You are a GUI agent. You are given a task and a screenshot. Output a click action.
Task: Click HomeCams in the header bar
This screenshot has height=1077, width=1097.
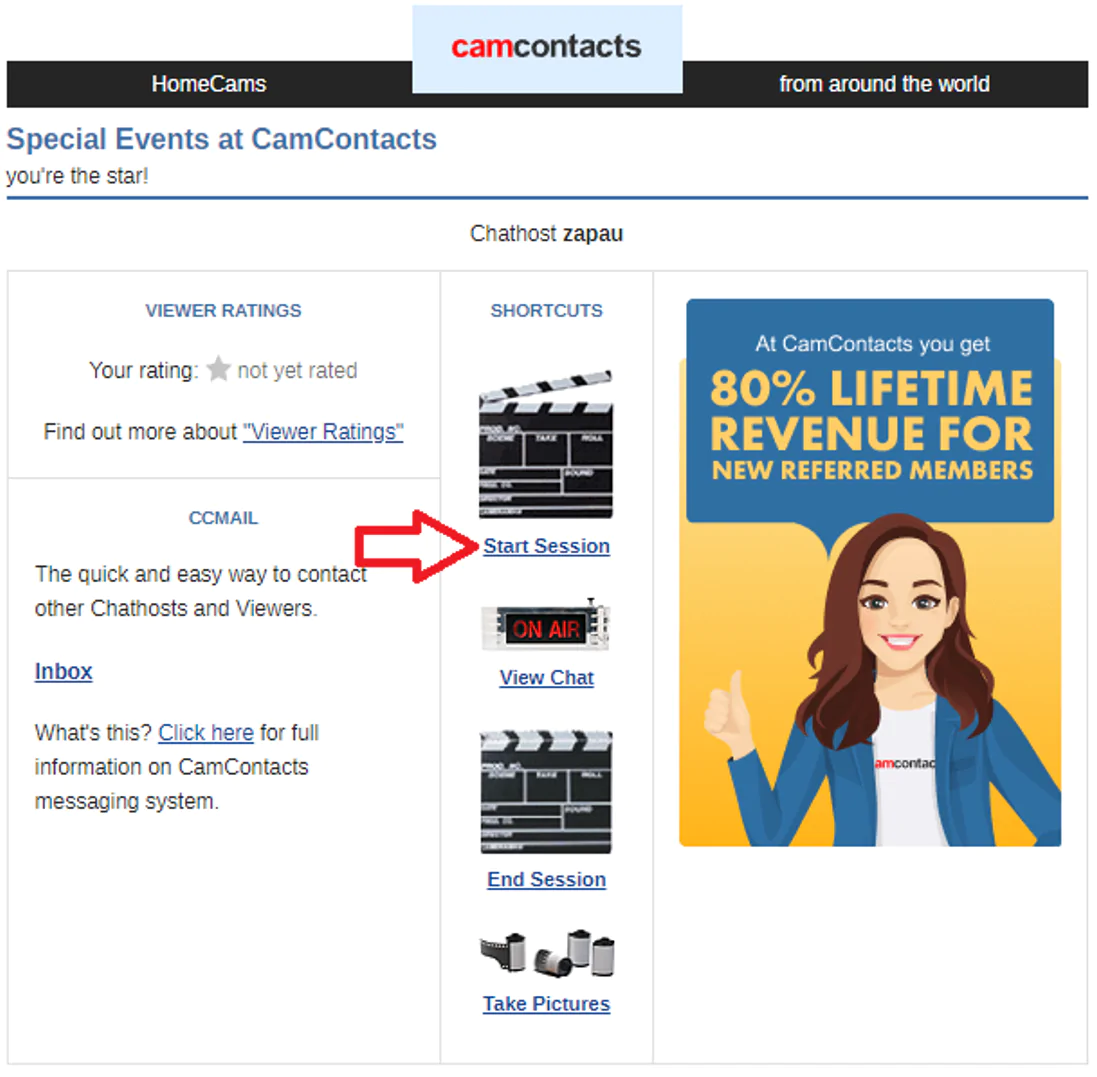(x=209, y=84)
